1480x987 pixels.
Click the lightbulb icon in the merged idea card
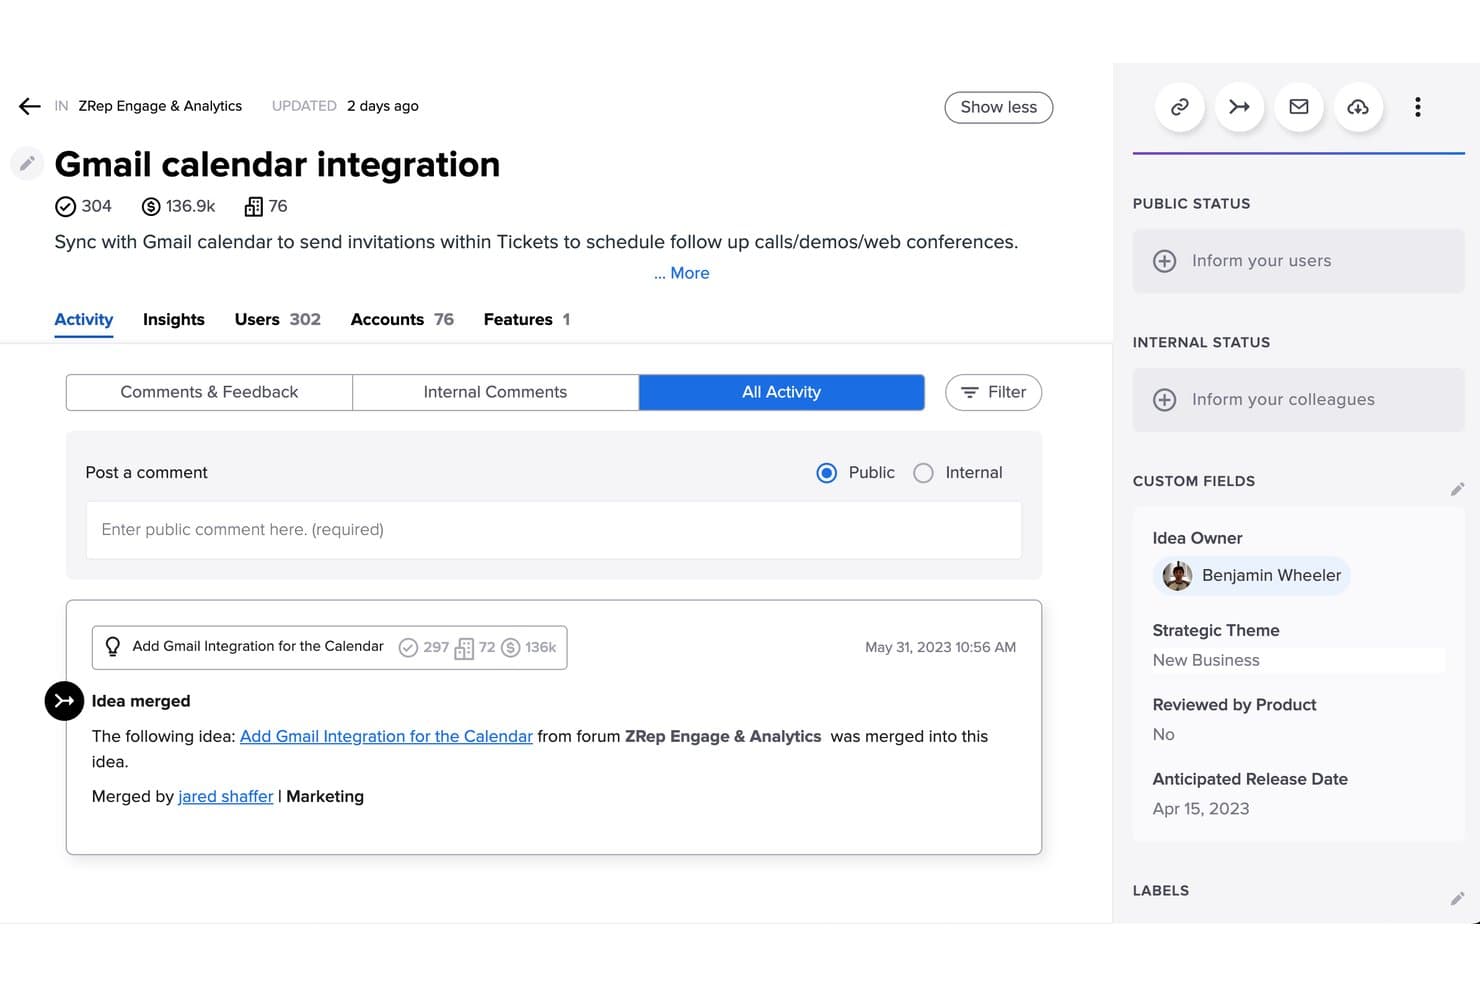tap(113, 647)
